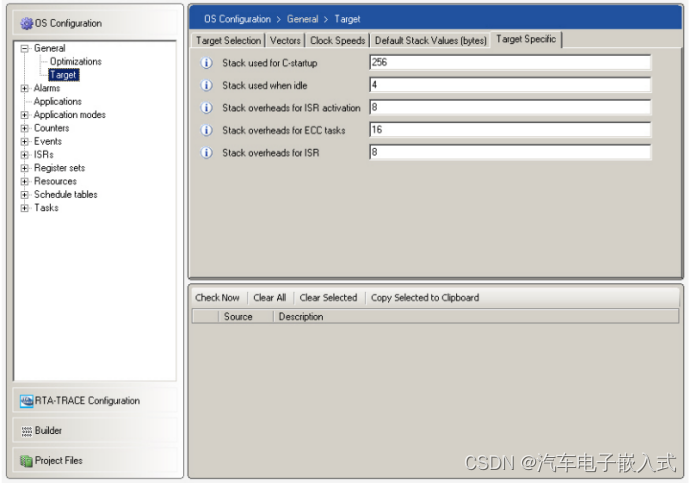The width and height of the screenshot is (692, 483).
Task: Click the Clear Selected button
Action: click(328, 298)
